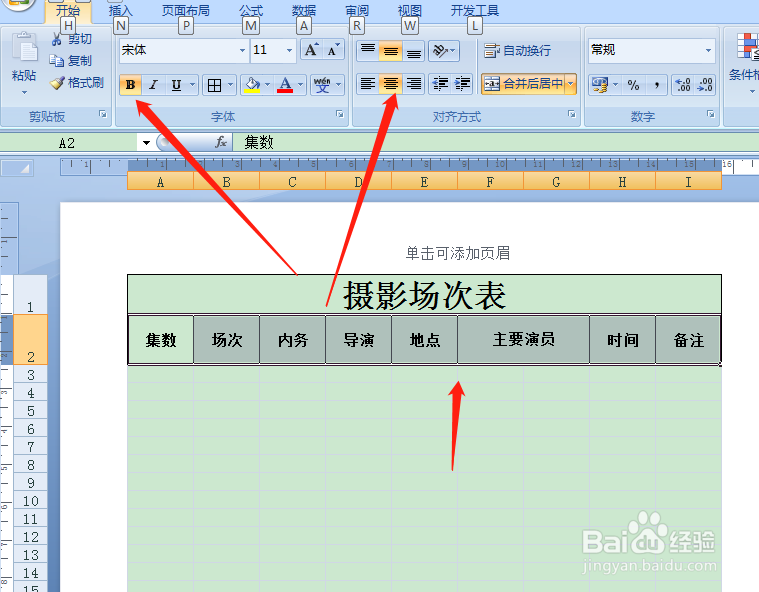This screenshot has height=592, width=759.
Task: Toggle center horizontal alignment
Action: tap(391, 84)
